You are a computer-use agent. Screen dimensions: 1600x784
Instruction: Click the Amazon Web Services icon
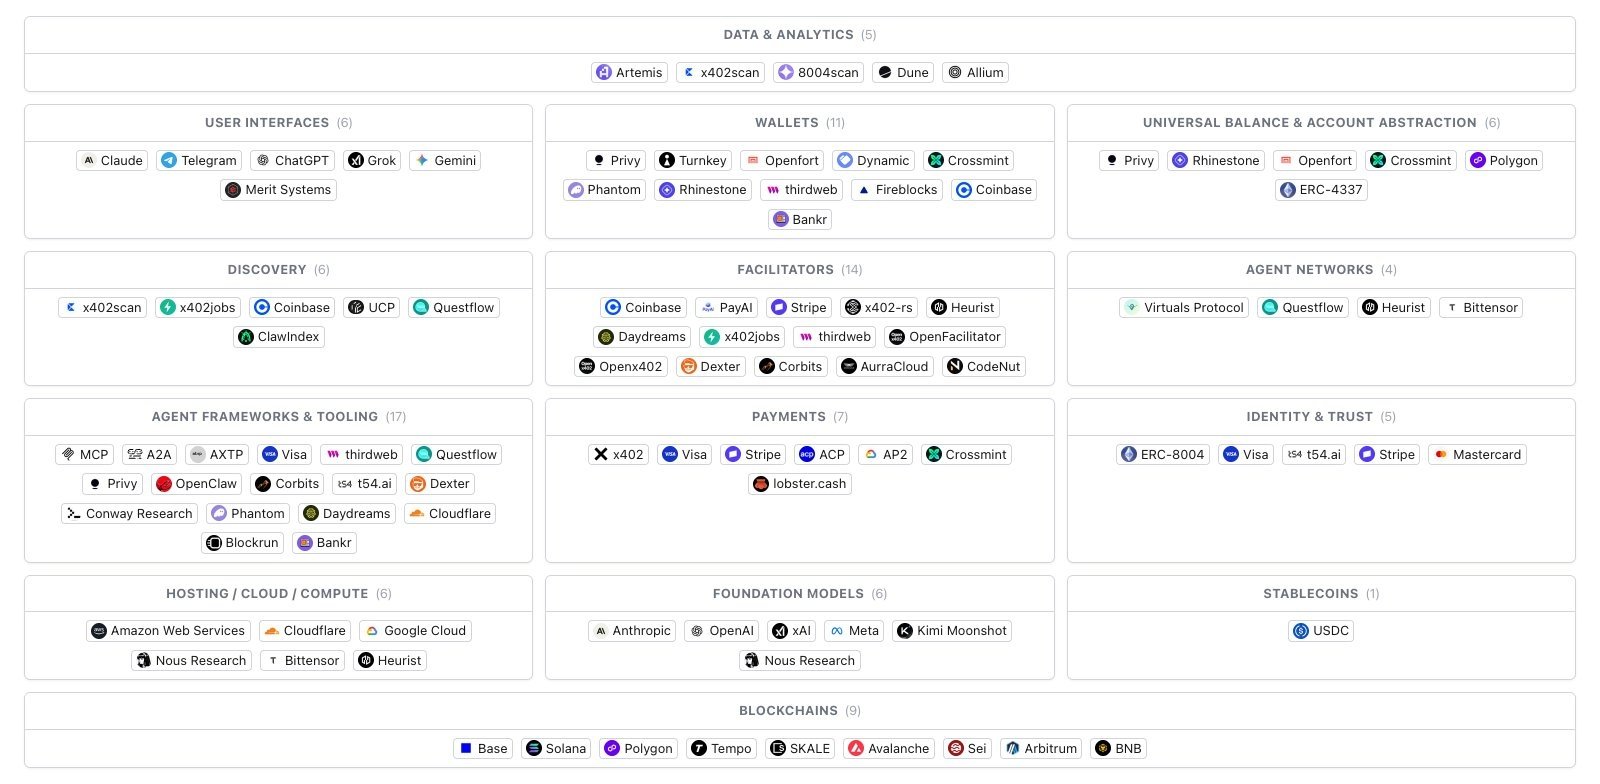pyautogui.click(x=99, y=631)
